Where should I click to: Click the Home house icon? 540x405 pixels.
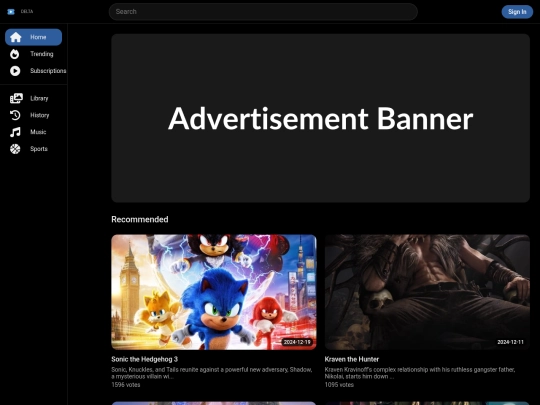point(15,37)
